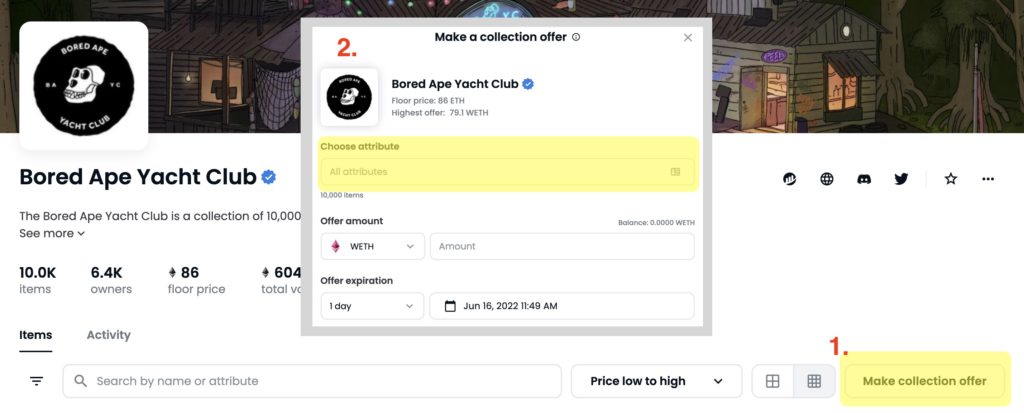The width and height of the screenshot is (1024, 413).
Task: Add collection to watchlist star
Action: click(951, 179)
